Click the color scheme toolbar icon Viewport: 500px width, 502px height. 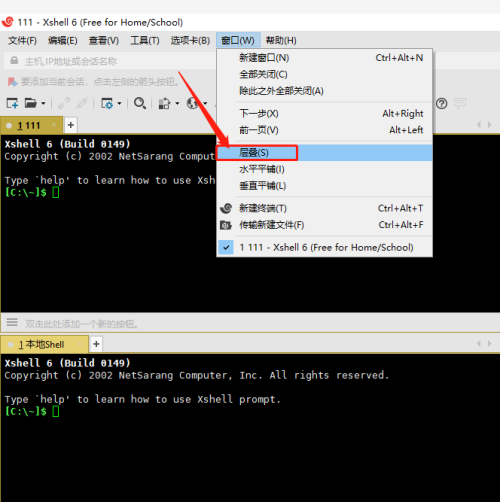(164, 103)
